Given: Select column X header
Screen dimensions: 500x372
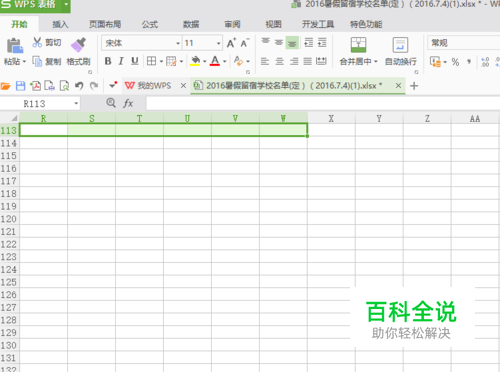Looking at the screenshot, I should (331, 118).
